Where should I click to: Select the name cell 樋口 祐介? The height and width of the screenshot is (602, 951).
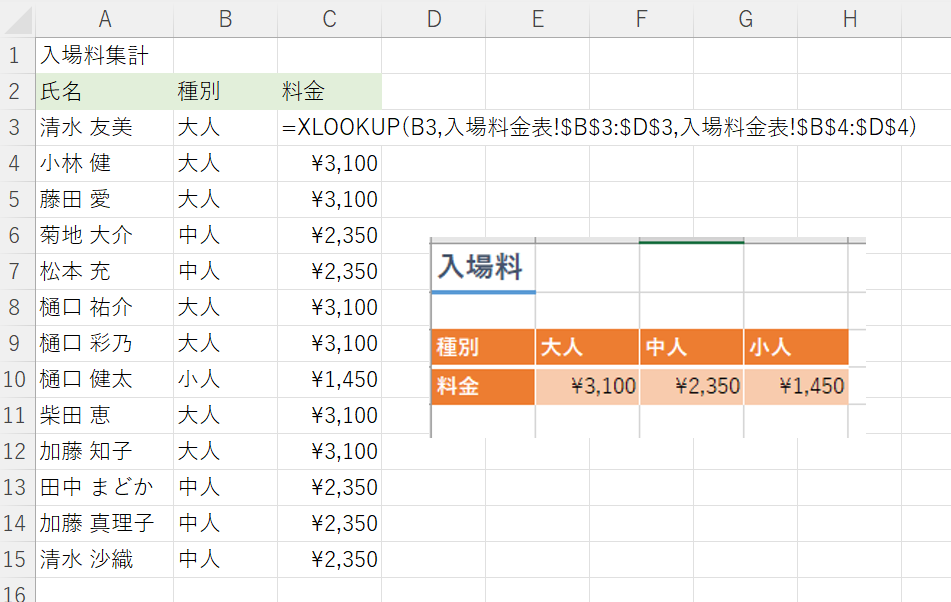[104, 307]
